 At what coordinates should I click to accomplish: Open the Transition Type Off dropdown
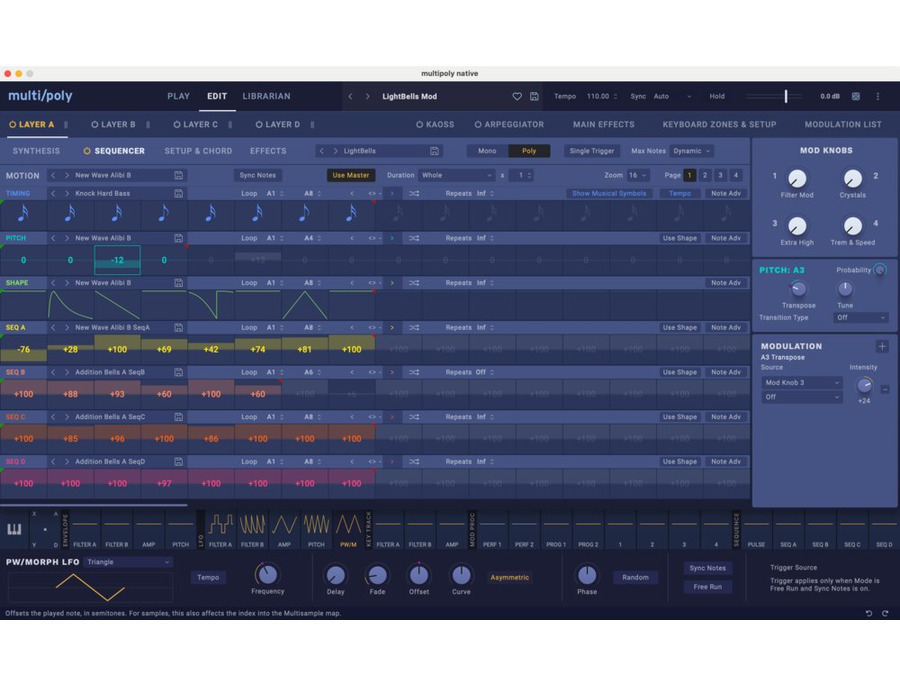tap(860, 317)
